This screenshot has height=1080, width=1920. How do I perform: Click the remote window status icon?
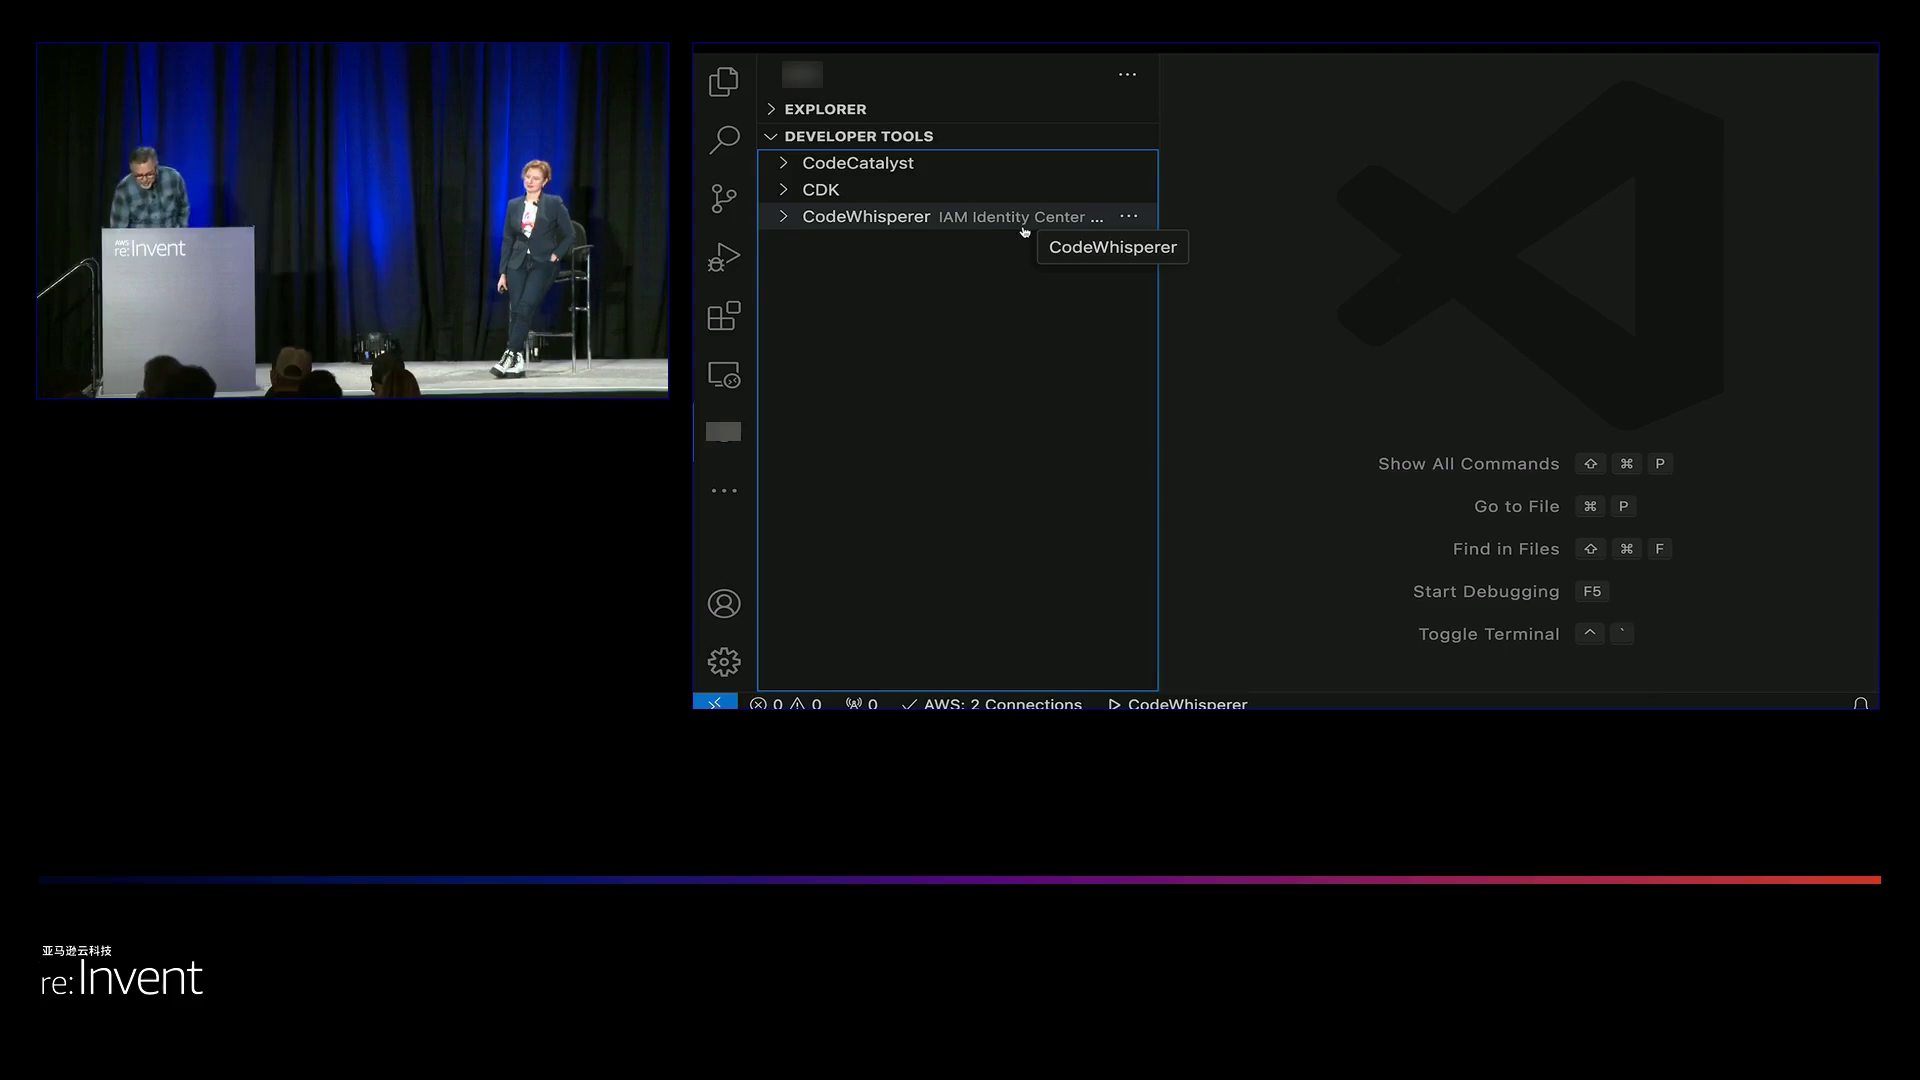pyautogui.click(x=715, y=703)
